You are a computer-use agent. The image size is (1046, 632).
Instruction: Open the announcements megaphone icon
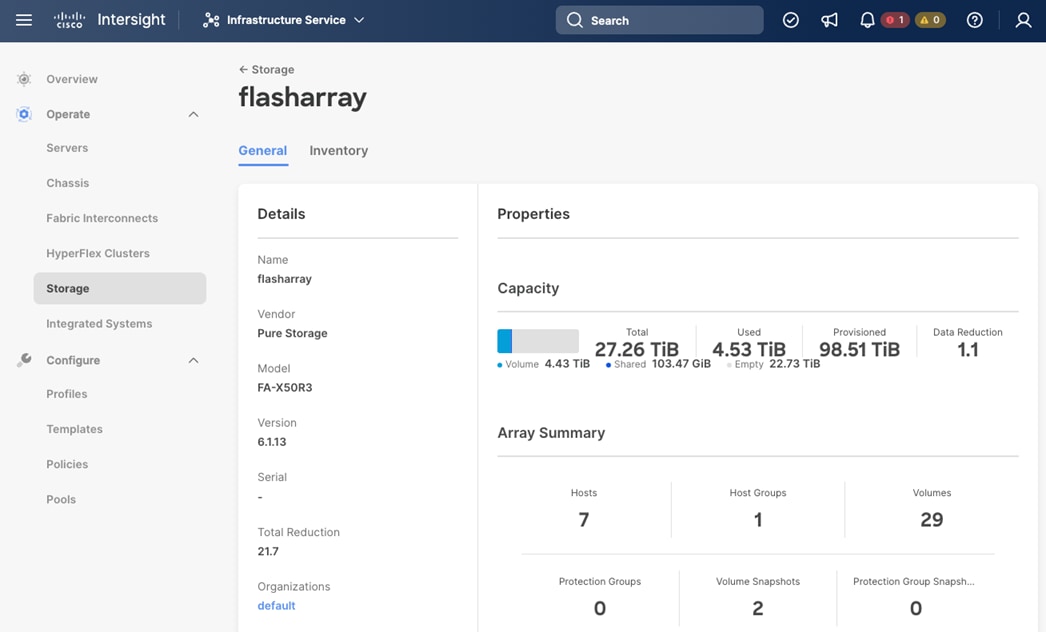(829, 20)
